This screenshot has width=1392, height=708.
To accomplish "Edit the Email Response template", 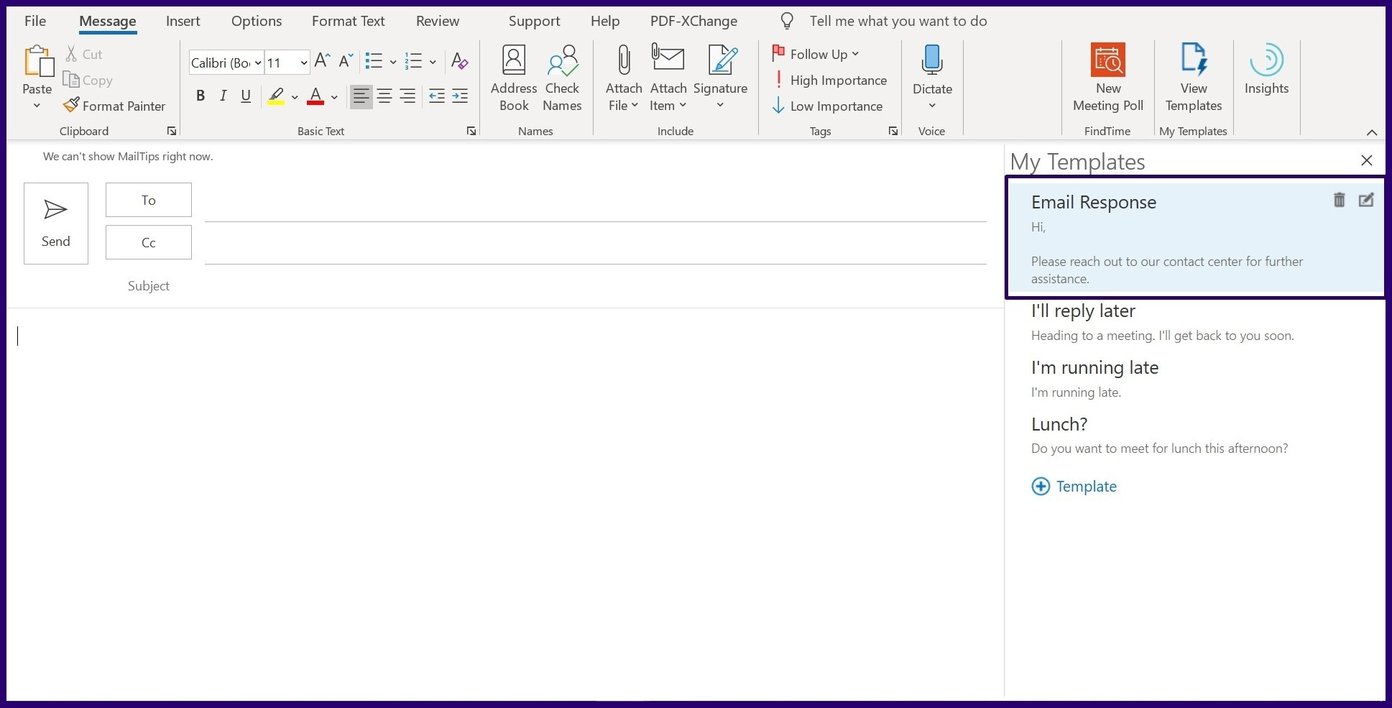I will pyautogui.click(x=1366, y=200).
